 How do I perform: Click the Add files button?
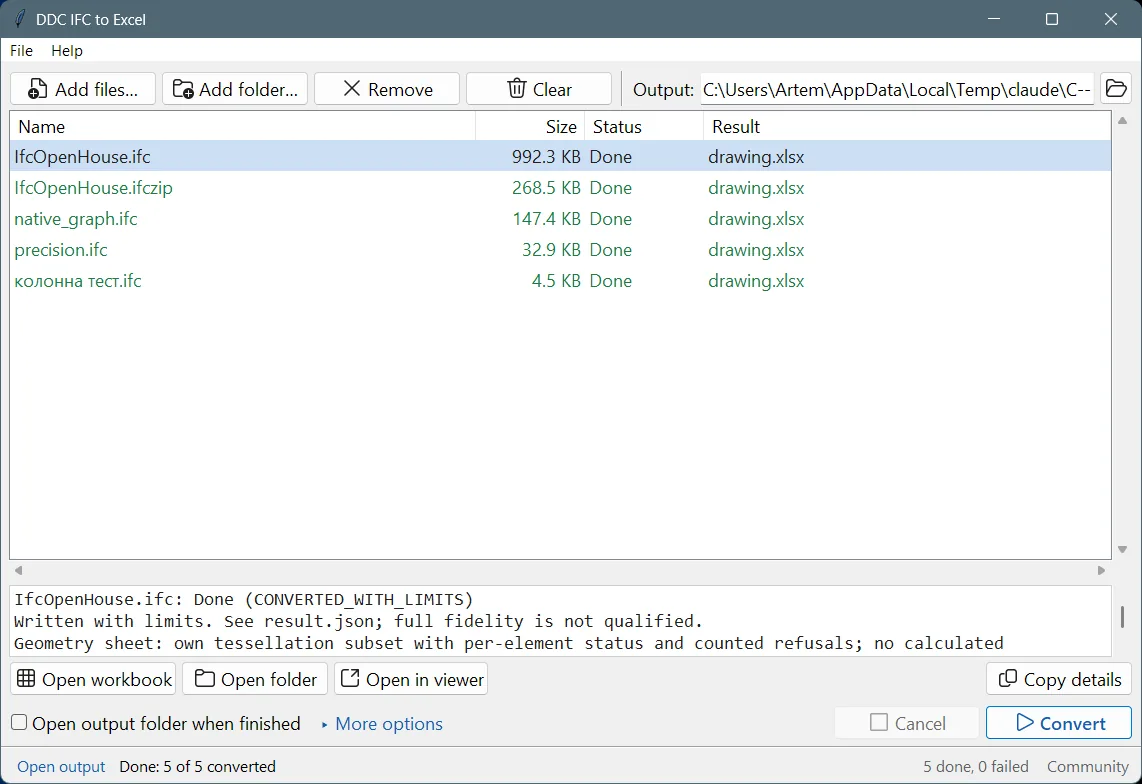click(83, 89)
